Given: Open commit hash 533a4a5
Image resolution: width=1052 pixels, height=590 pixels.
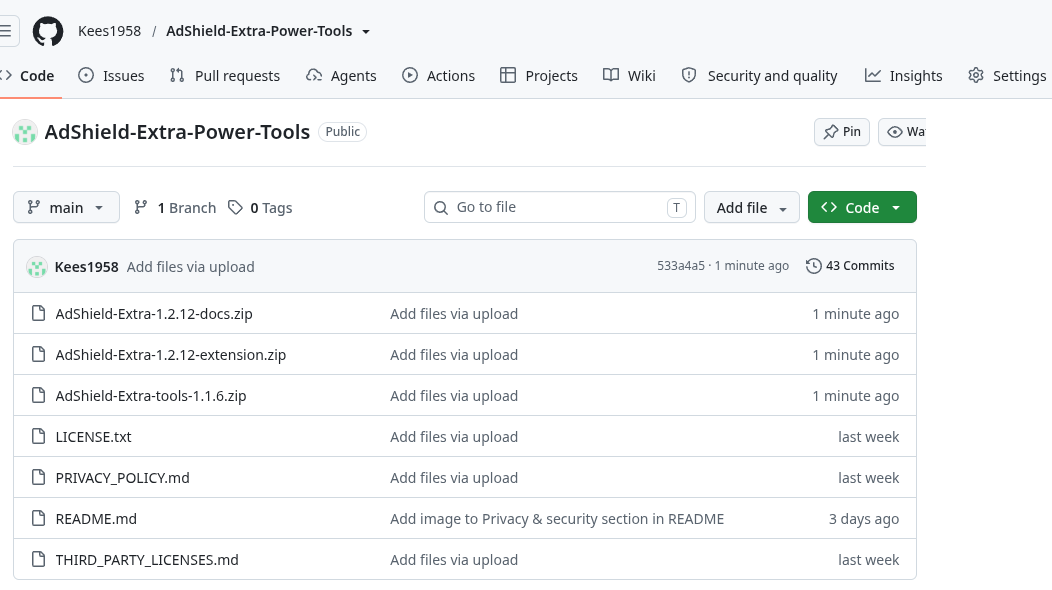Looking at the screenshot, I should [680, 266].
